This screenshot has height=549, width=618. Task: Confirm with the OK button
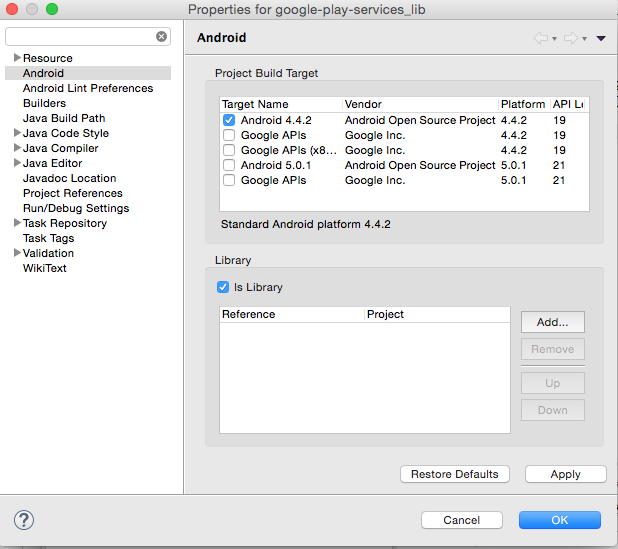pyautogui.click(x=560, y=520)
